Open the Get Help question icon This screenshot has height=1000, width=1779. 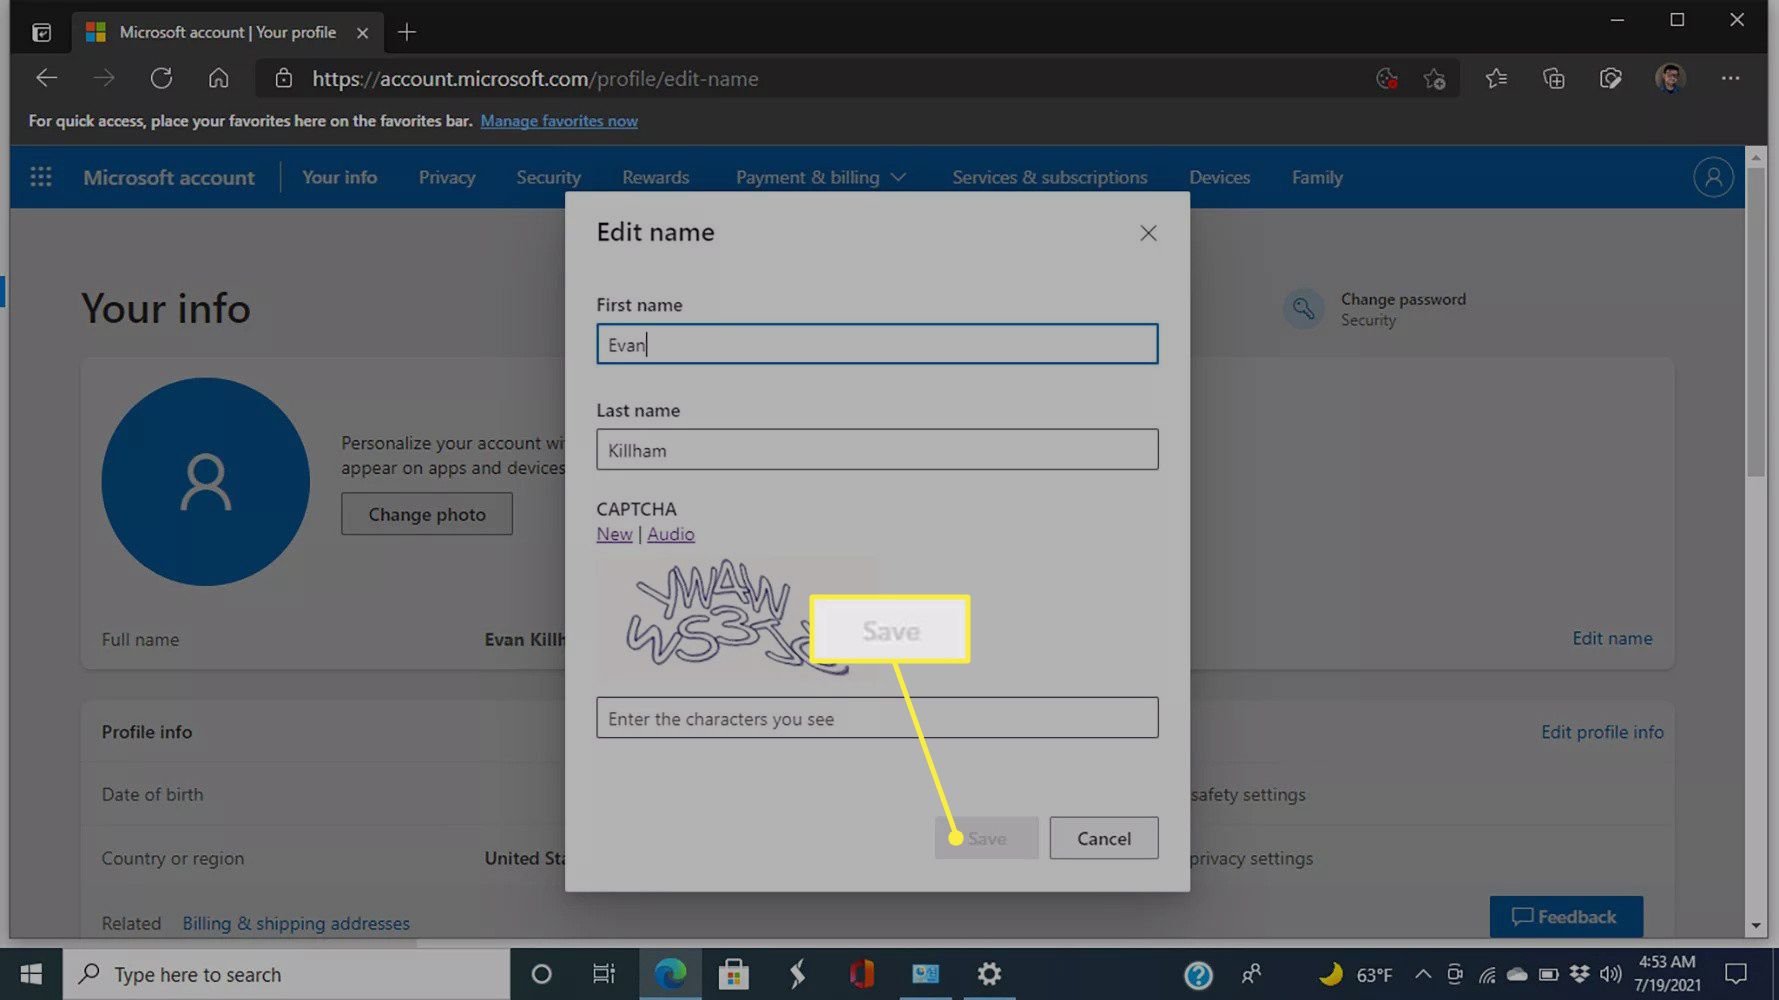click(x=1198, y=975)
